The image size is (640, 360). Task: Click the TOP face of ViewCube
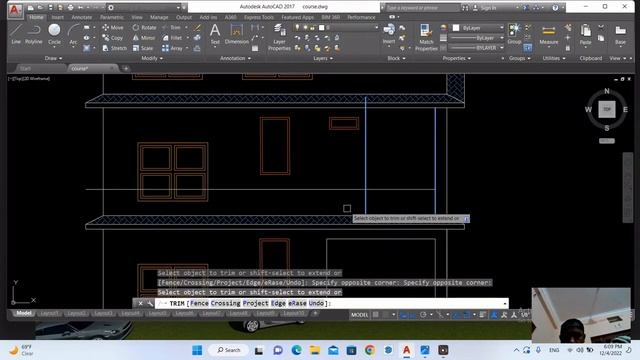pos(607,109)
